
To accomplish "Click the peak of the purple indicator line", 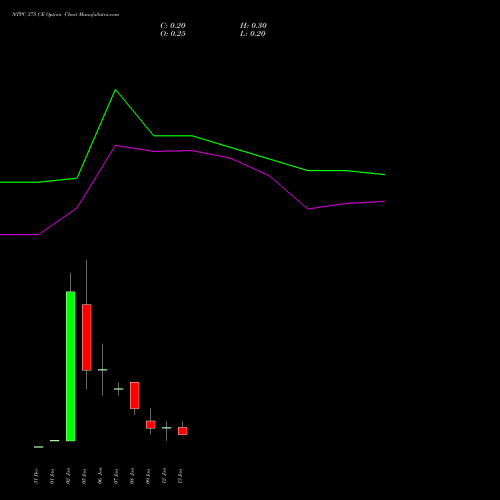I will [x=116, y=145].
